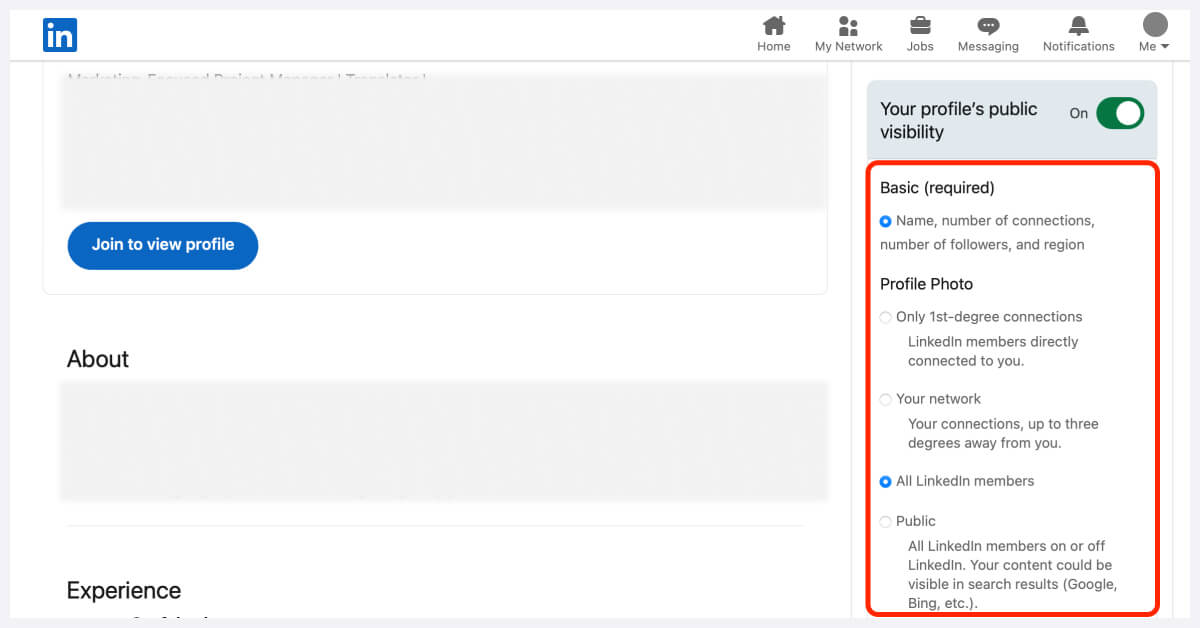Turn off your profile's public visibility

[x=1120, y=113]
